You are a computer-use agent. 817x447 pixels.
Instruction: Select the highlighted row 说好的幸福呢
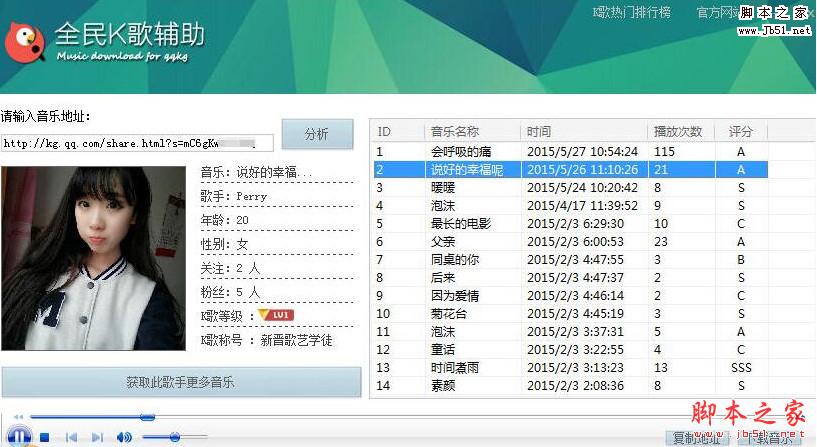tap(571, 169)
